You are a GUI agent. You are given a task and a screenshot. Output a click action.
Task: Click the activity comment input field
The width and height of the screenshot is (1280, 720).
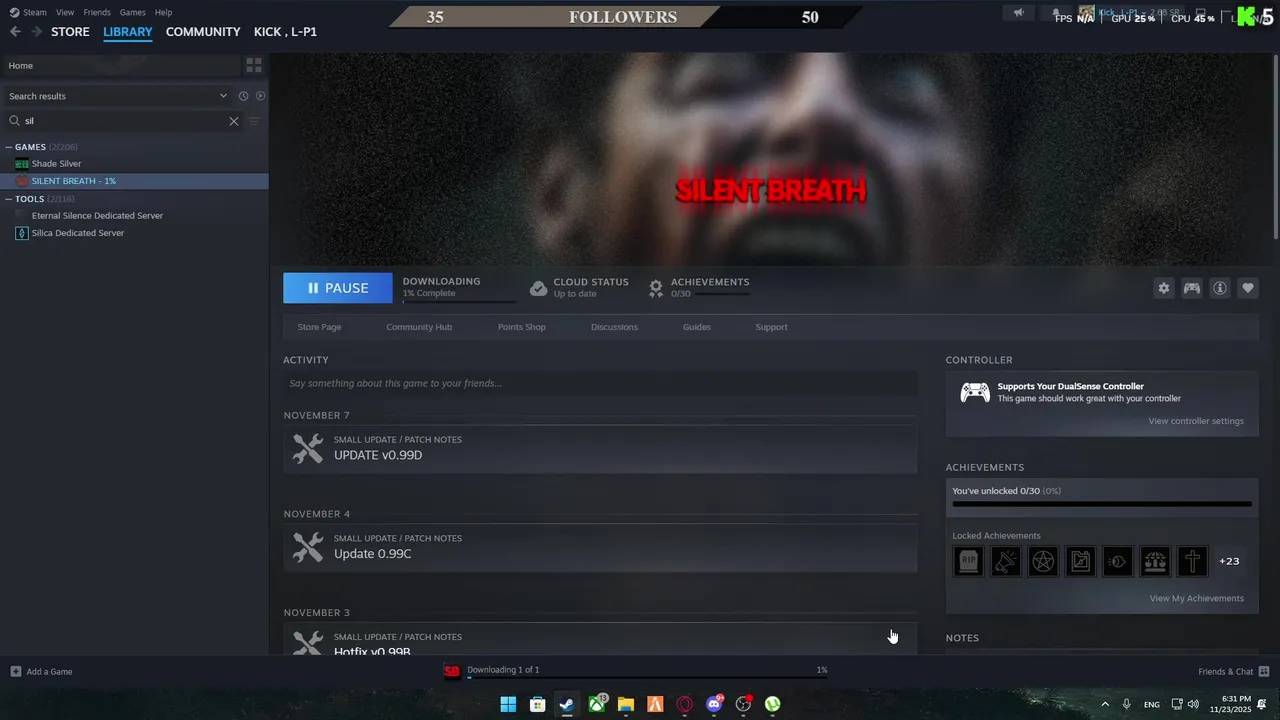600,383
